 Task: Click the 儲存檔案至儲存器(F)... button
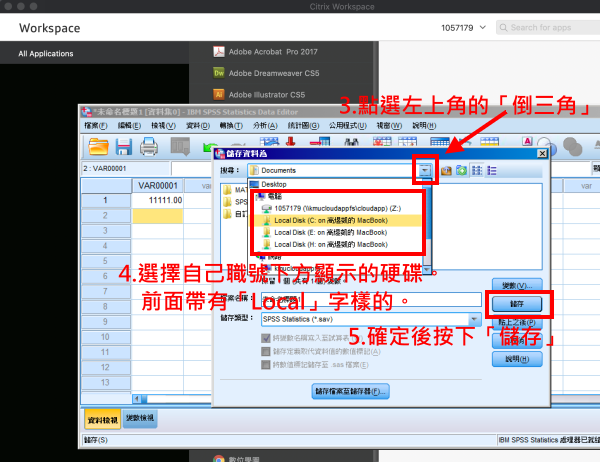tap(351, 392)
